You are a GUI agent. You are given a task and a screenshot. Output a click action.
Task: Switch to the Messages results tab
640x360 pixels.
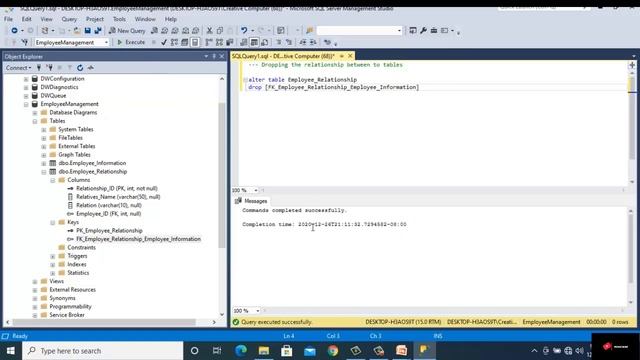click(251, 201)
